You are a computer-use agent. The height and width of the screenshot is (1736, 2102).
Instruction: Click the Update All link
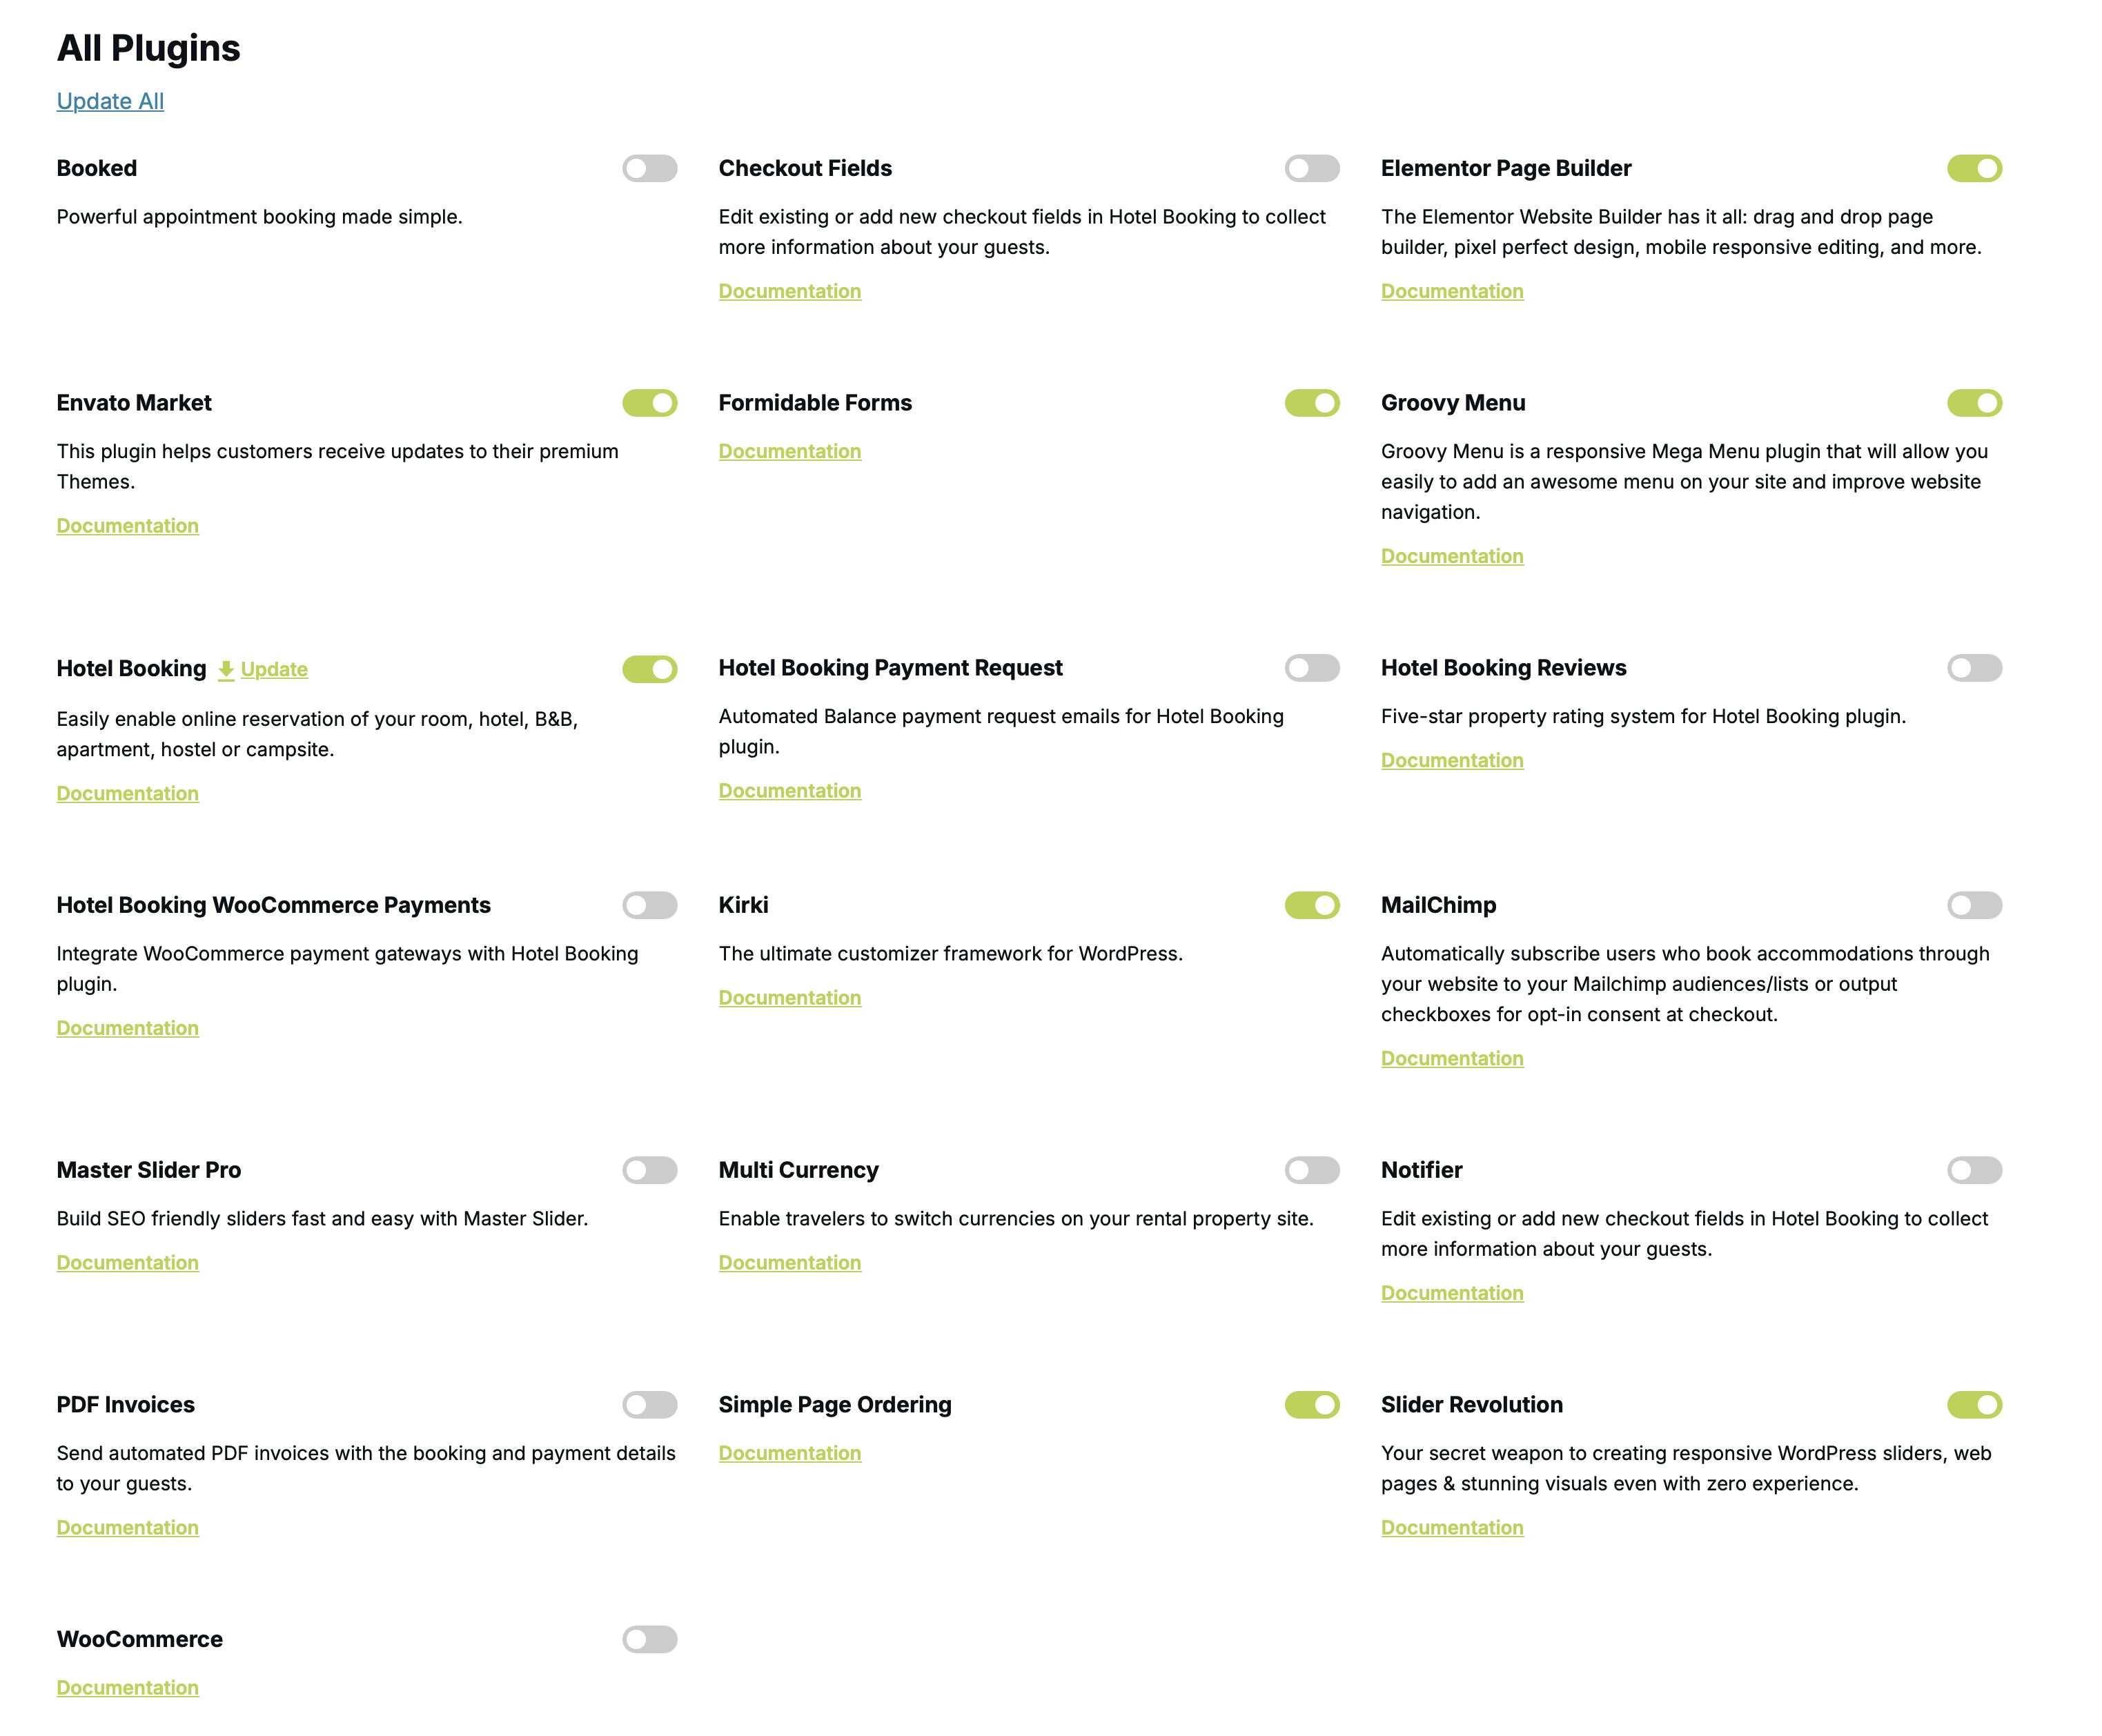(x=110, y=101)
